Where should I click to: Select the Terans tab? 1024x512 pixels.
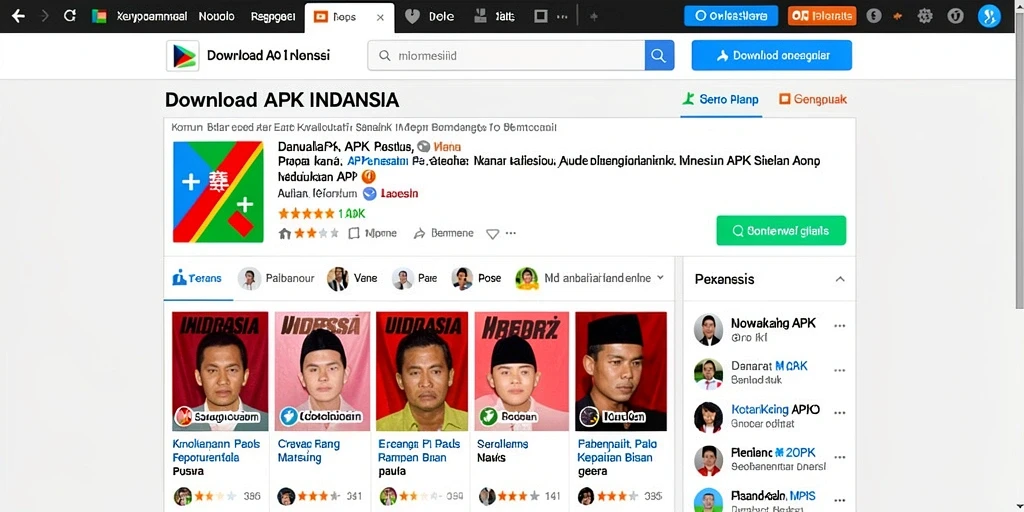coord(198,279)
